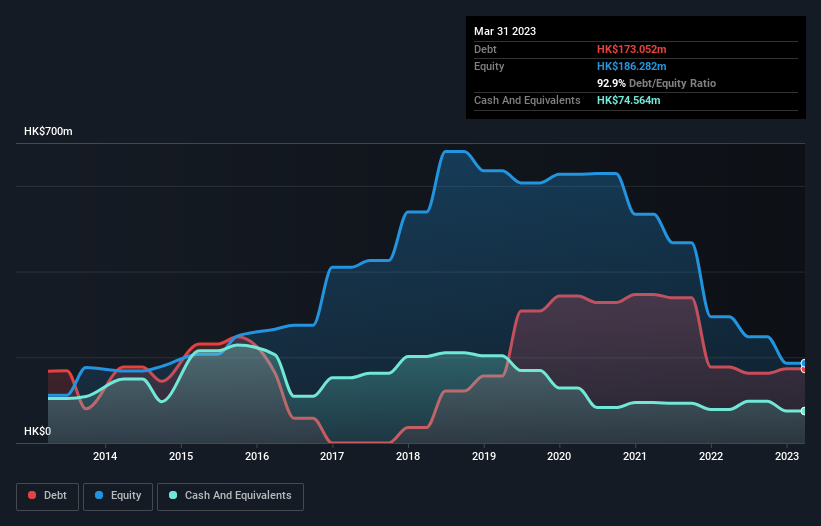
Task: Click the Mar 31 2023 tooltip date
Action: (505, 31)
